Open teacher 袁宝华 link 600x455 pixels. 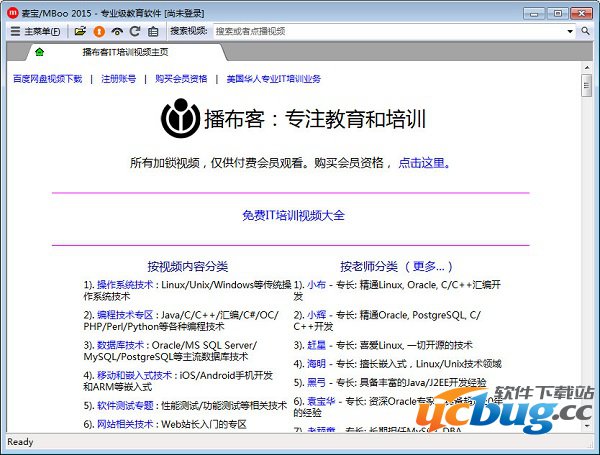pyautogui.click(x=321, y=401)
